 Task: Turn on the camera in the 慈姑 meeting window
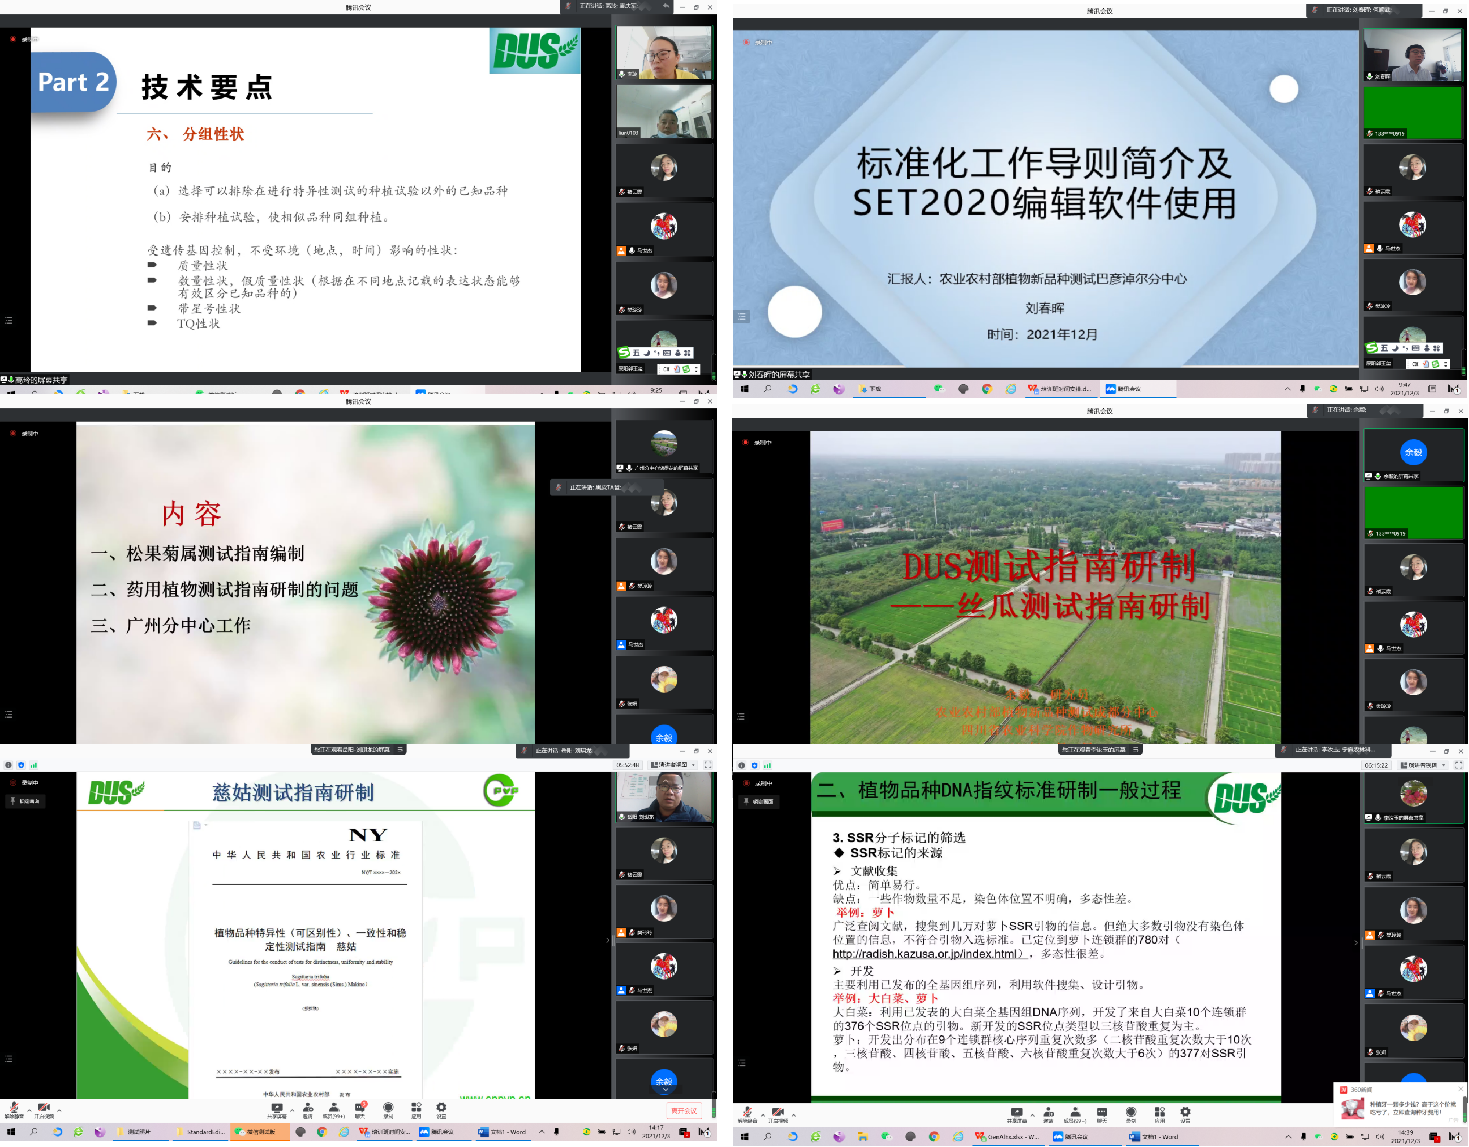click(44, 1109)
